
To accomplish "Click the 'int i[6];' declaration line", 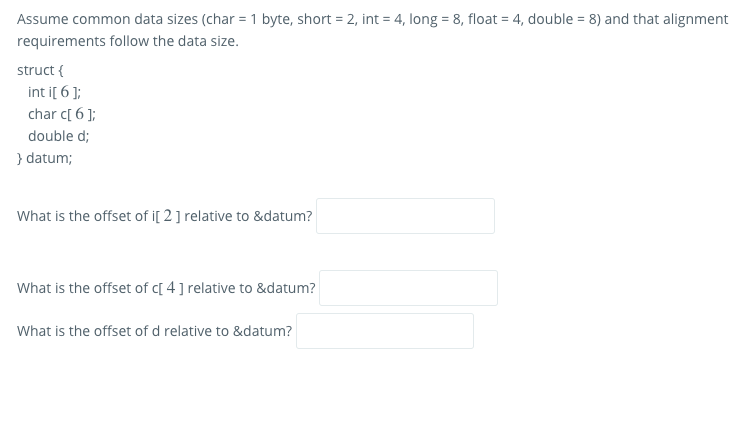I will tap(54, 92).
